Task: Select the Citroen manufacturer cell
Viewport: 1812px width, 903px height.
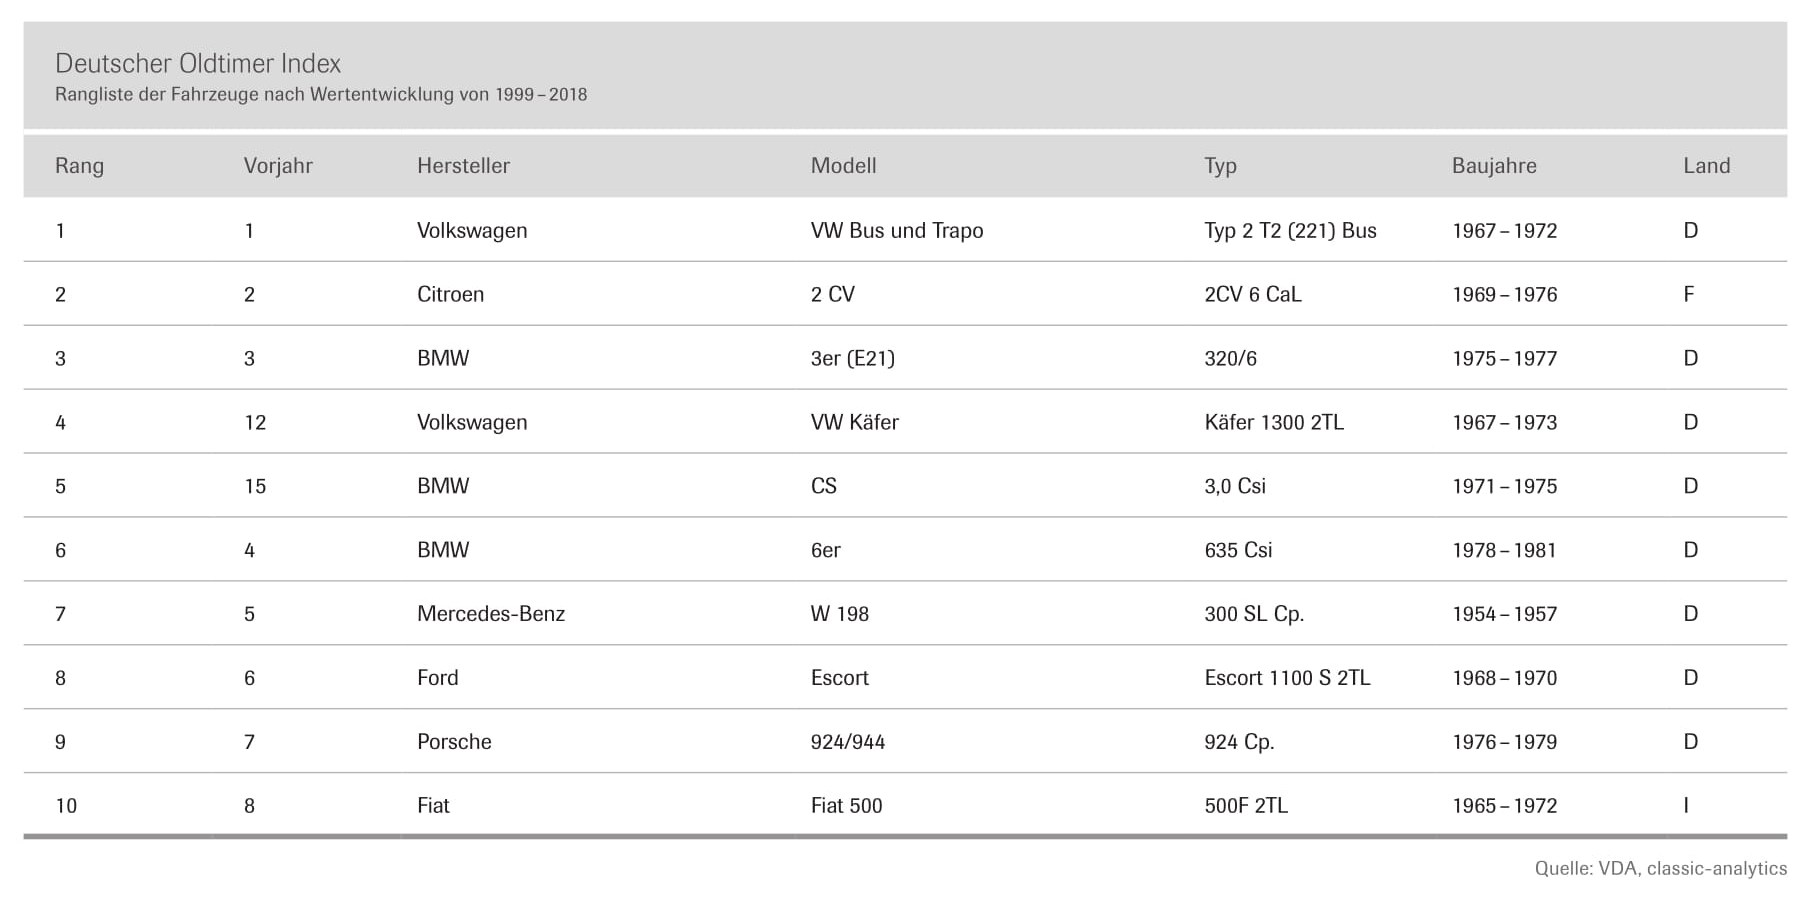Action: click(450, 294)
